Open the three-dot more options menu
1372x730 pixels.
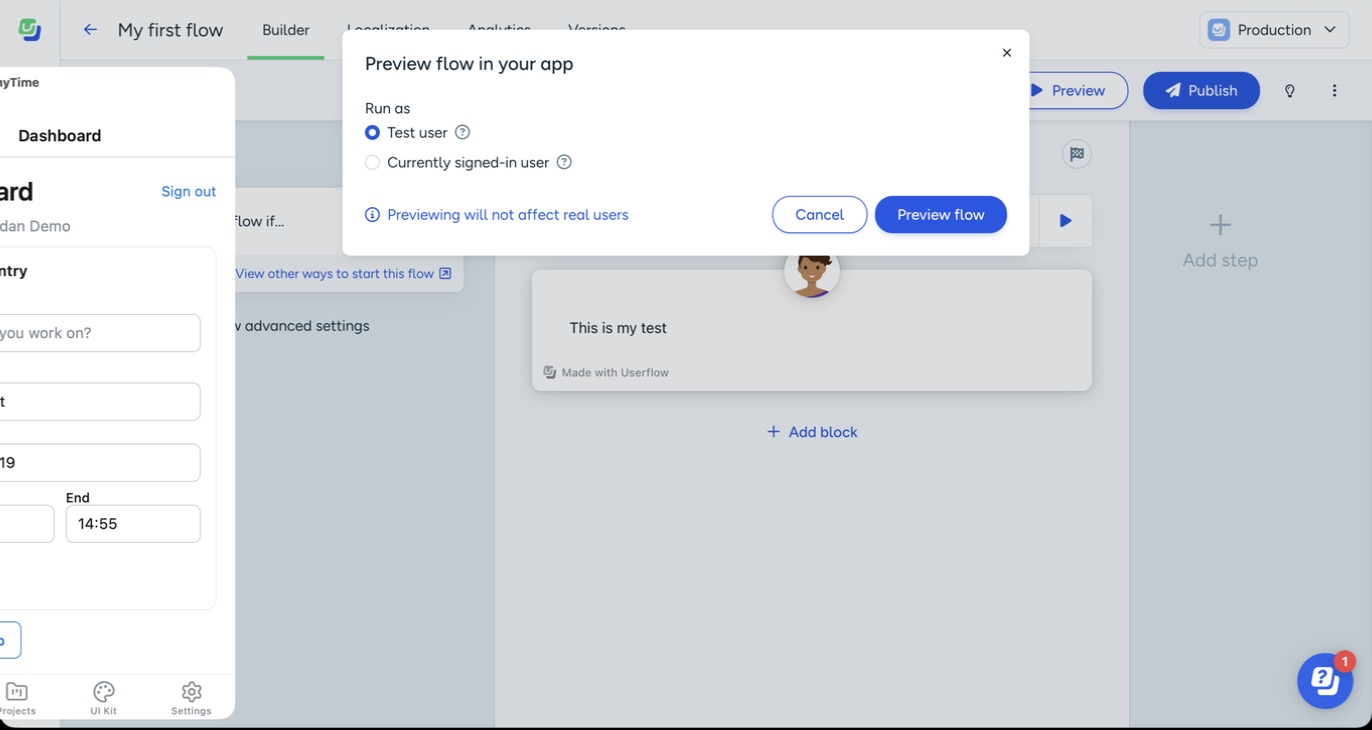click(1334, 90)
